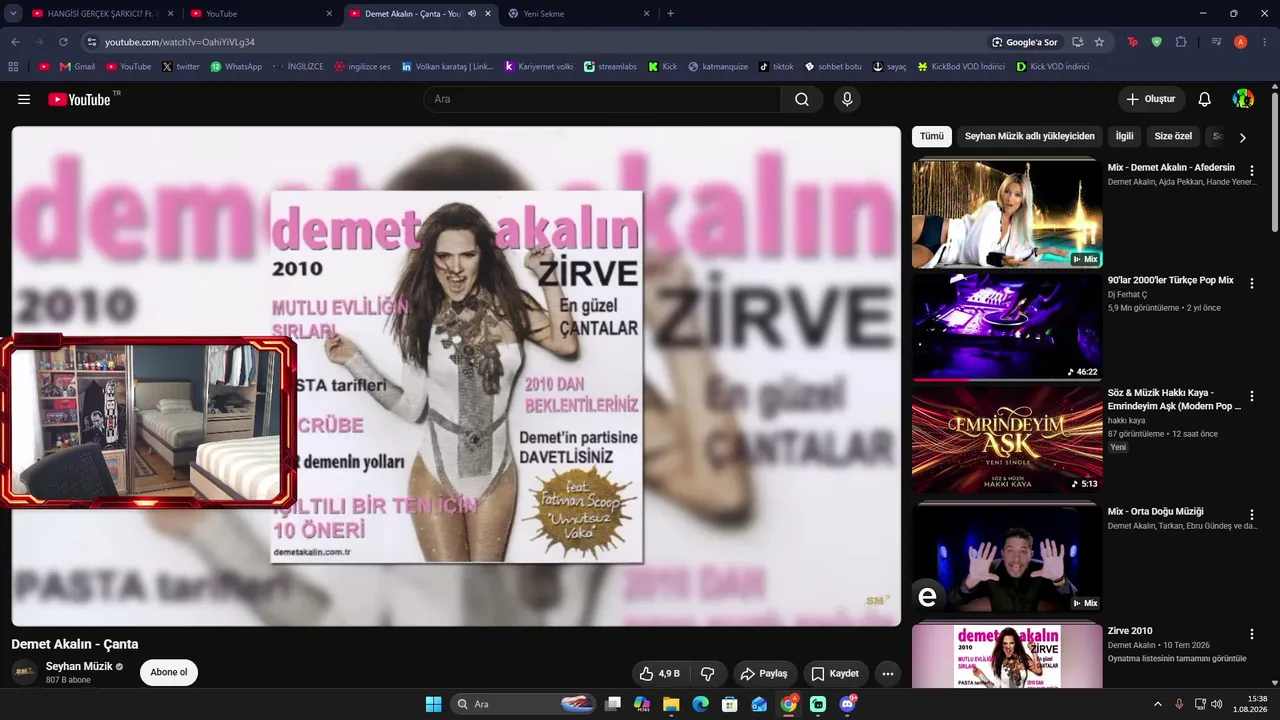Open the YouTube account avatar menu
This screenshot has height=720, width=1280.
[1243, 99]
